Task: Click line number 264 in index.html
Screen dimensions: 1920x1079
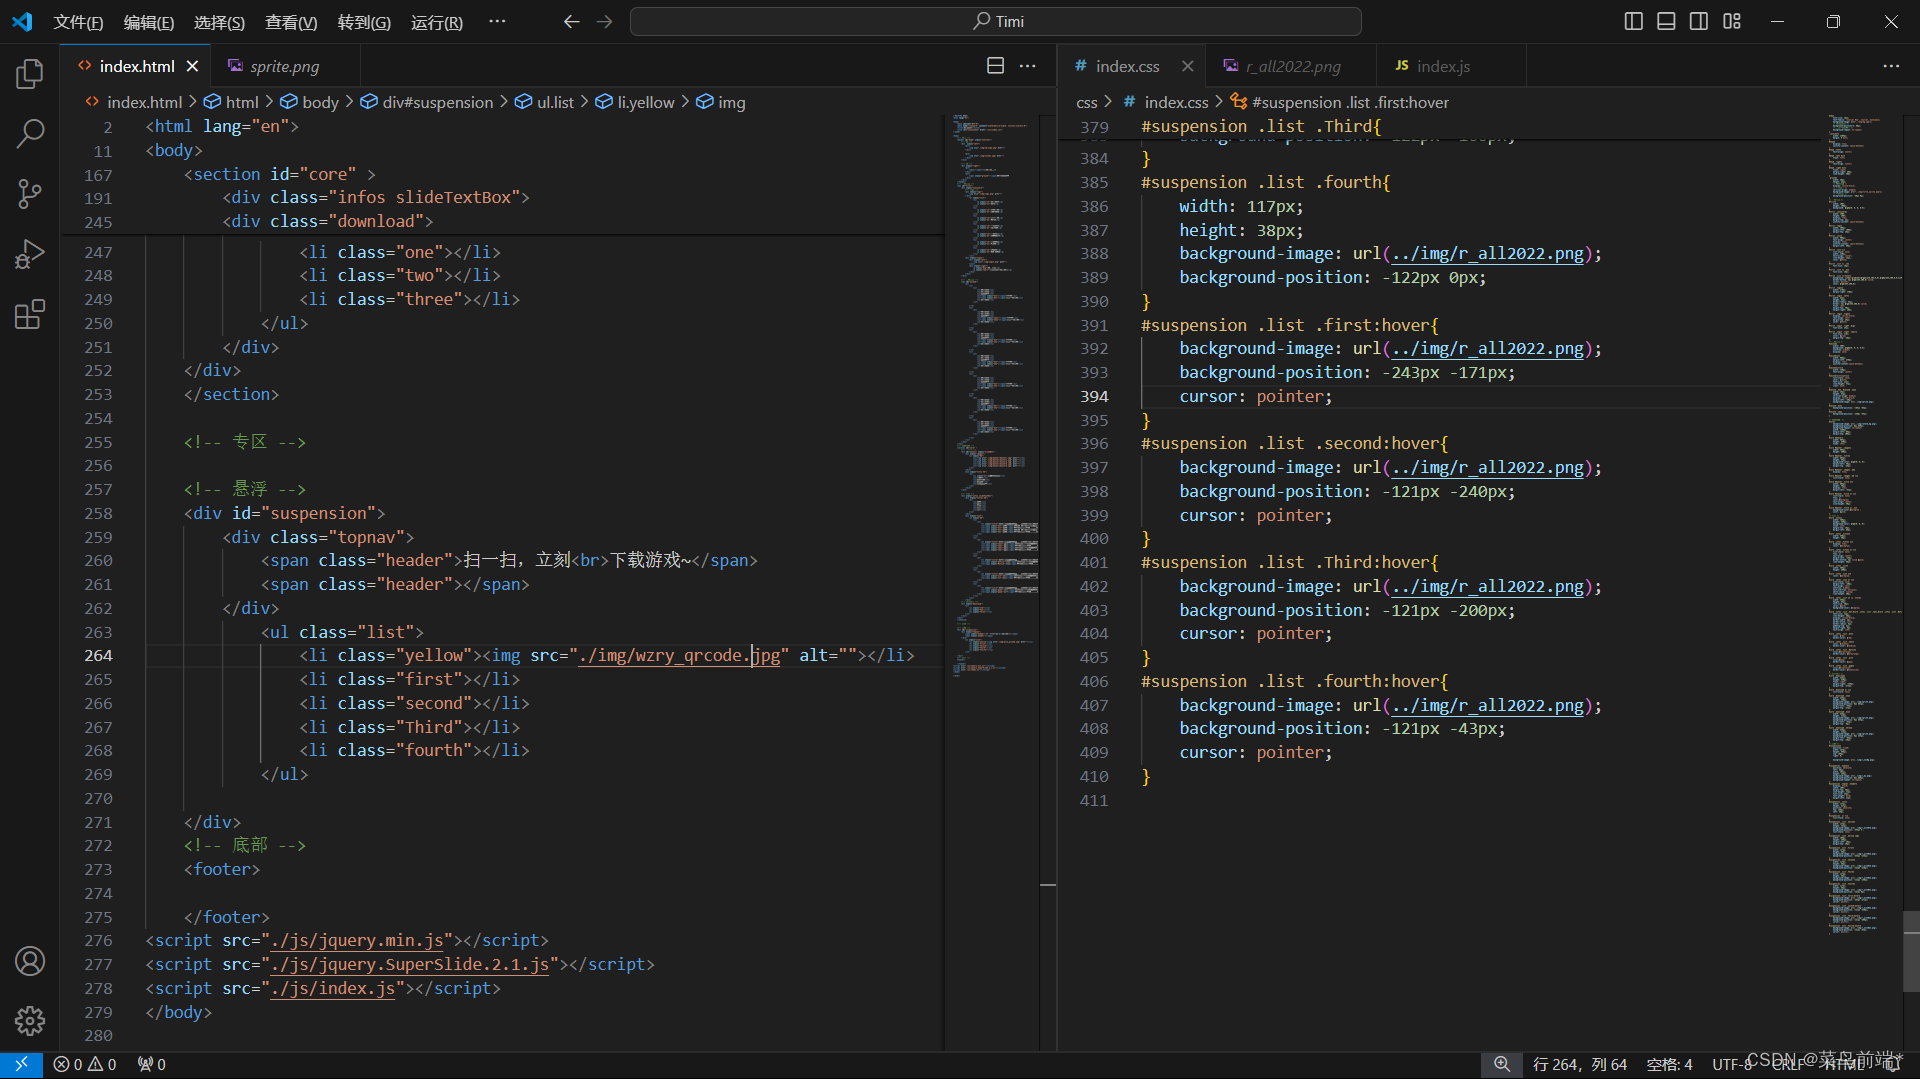Action: 98,655
